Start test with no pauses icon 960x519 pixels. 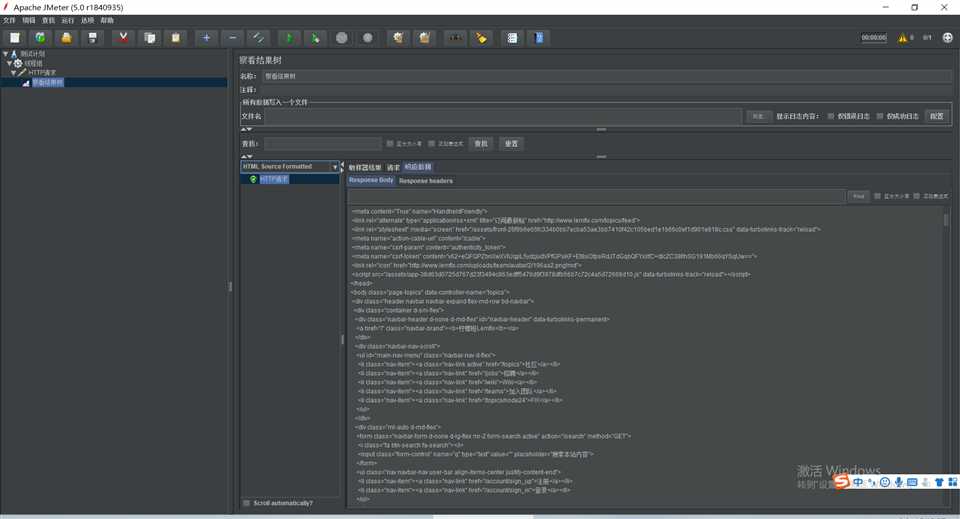pyautogui.click(x=315, y=38)
